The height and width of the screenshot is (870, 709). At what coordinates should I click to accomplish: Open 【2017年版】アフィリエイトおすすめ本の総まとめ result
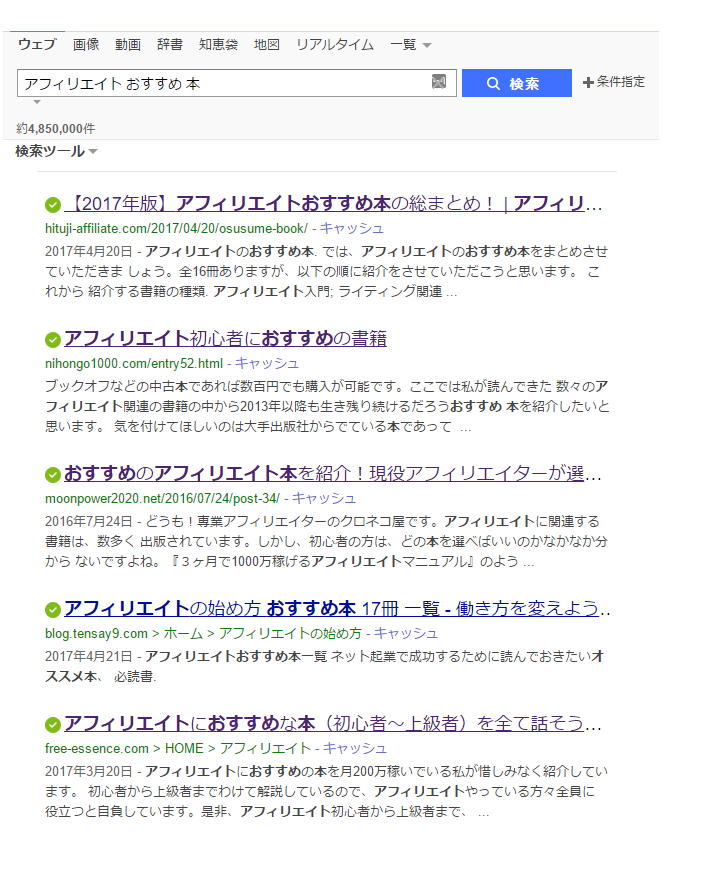tap(333, 204)
